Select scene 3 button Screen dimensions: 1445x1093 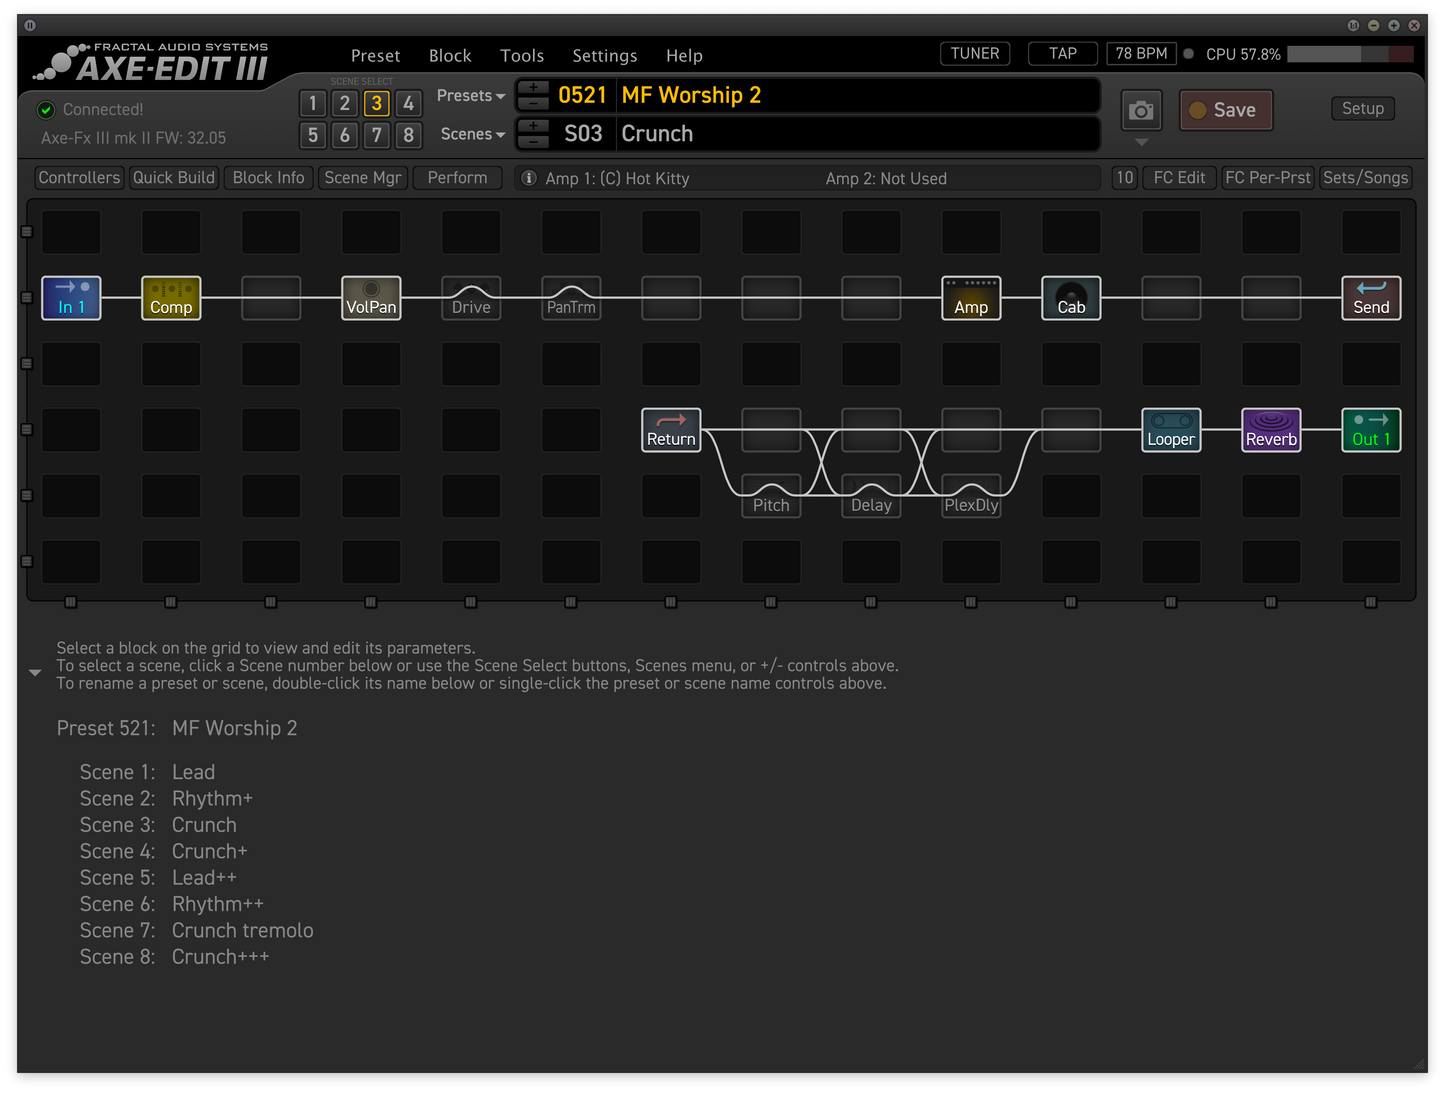[x=377, y=103]
